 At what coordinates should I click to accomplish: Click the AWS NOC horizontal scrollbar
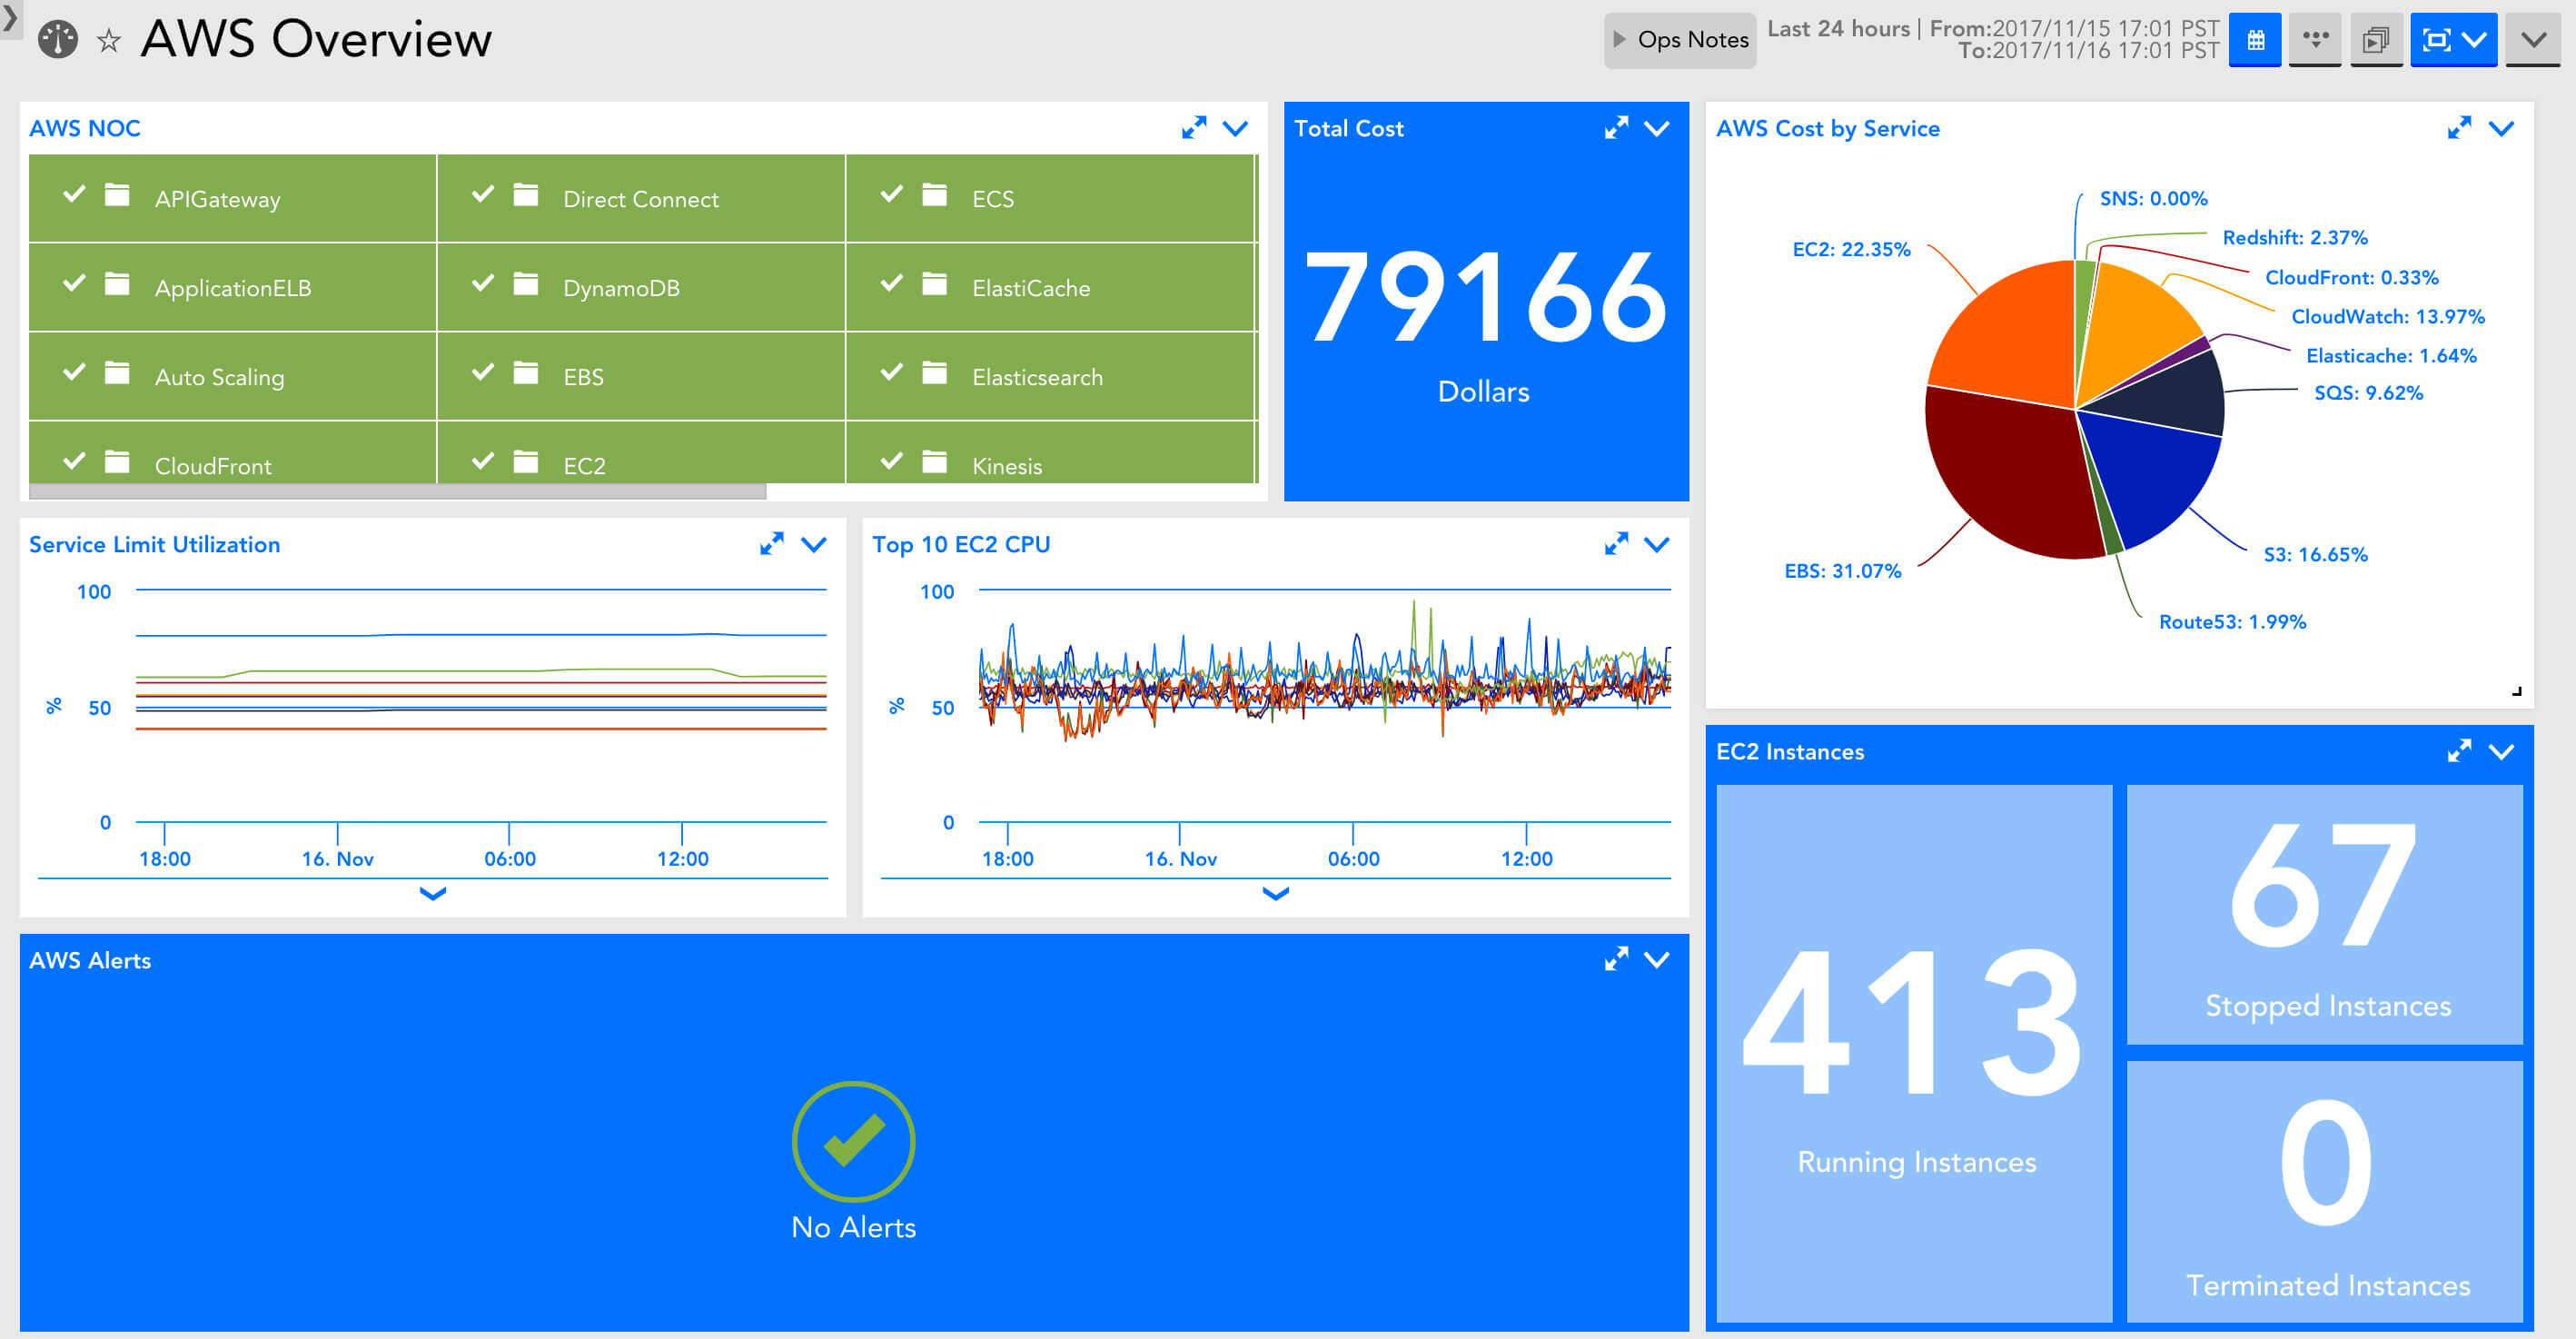coord(397,492)
